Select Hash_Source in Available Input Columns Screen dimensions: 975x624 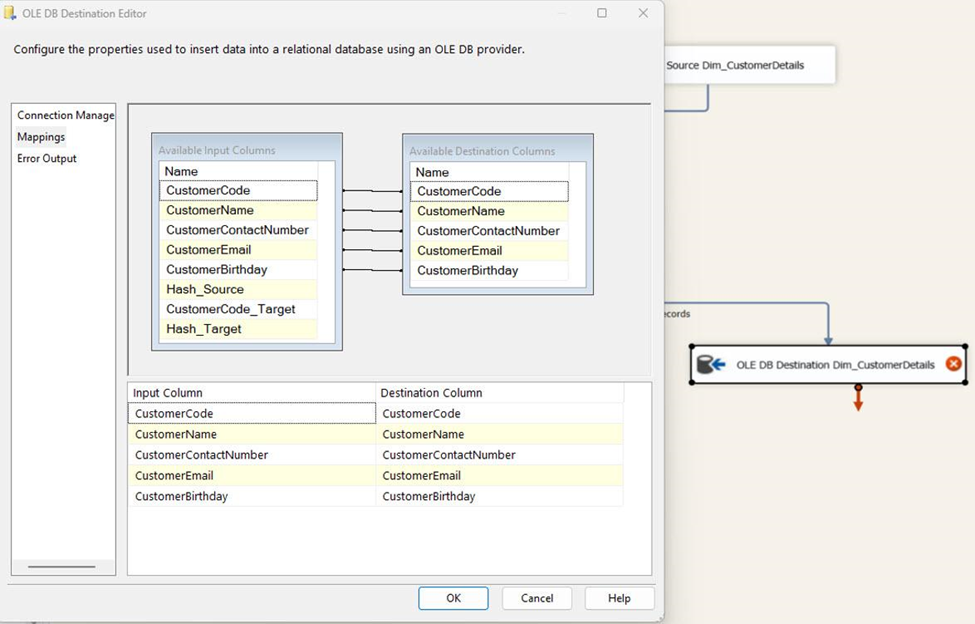(236, 289)
